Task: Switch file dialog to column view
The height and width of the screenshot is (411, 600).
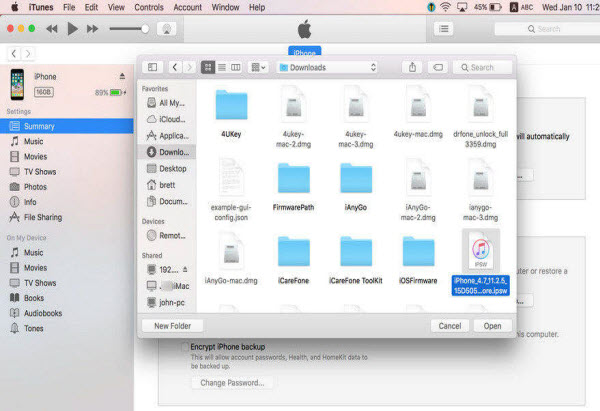Action: pyautogui.click(x=236, y=67)
